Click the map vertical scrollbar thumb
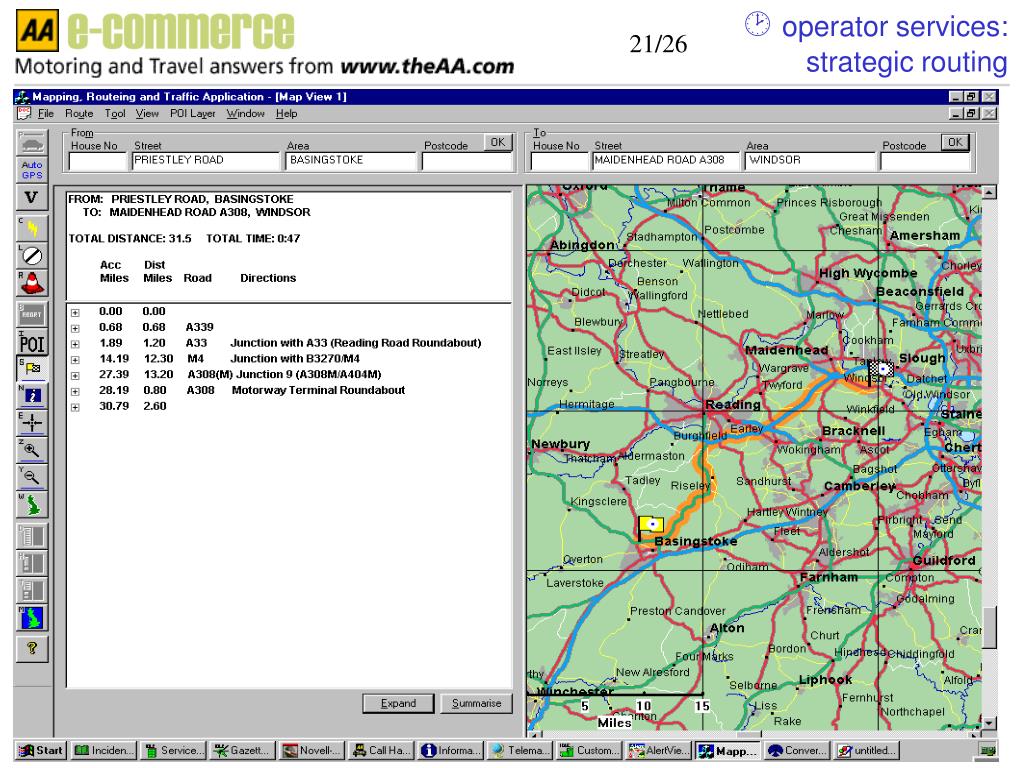Screen dimensions: 1024x768 pyautogui.click(x=989, y=628)
